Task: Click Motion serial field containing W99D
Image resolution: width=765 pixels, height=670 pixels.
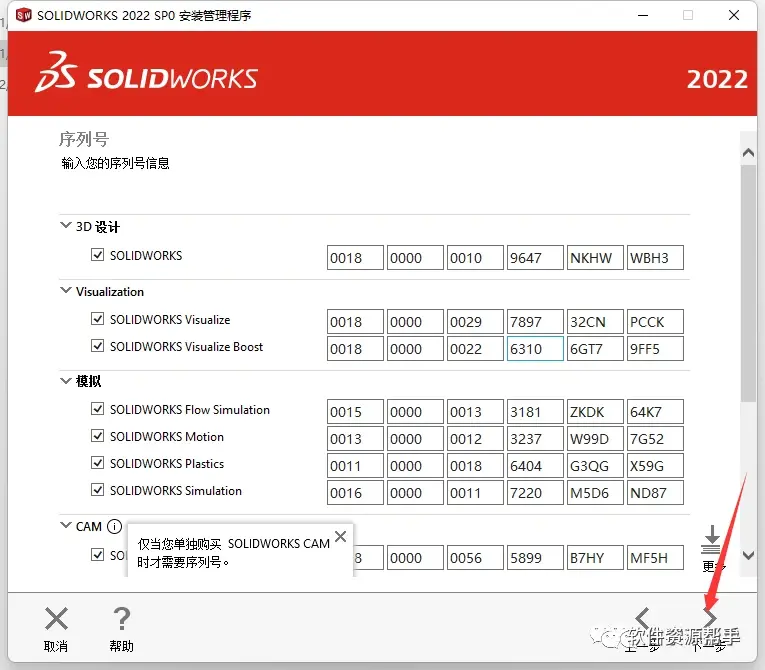Action: click(x=595, y=439)
